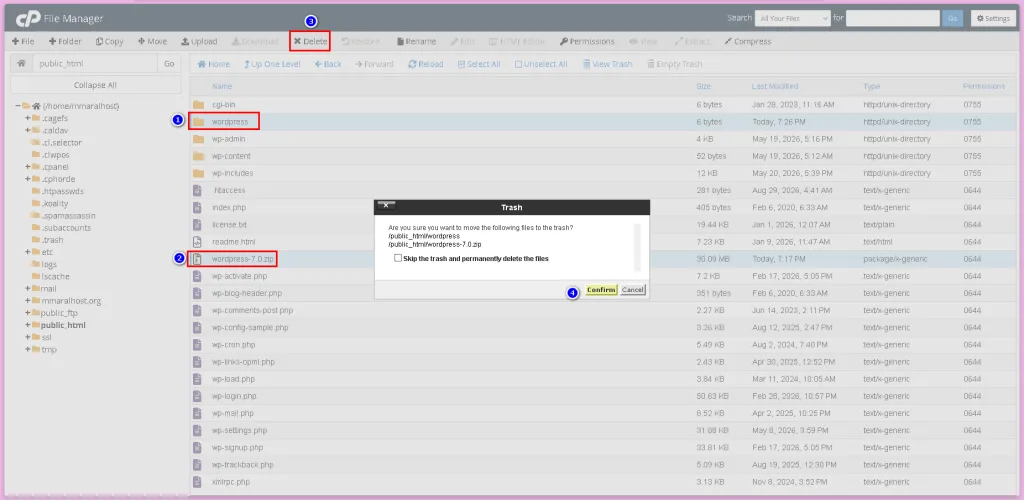Click the search text input field
This screenshot has height=500, width=1024.
pos(893,18)
